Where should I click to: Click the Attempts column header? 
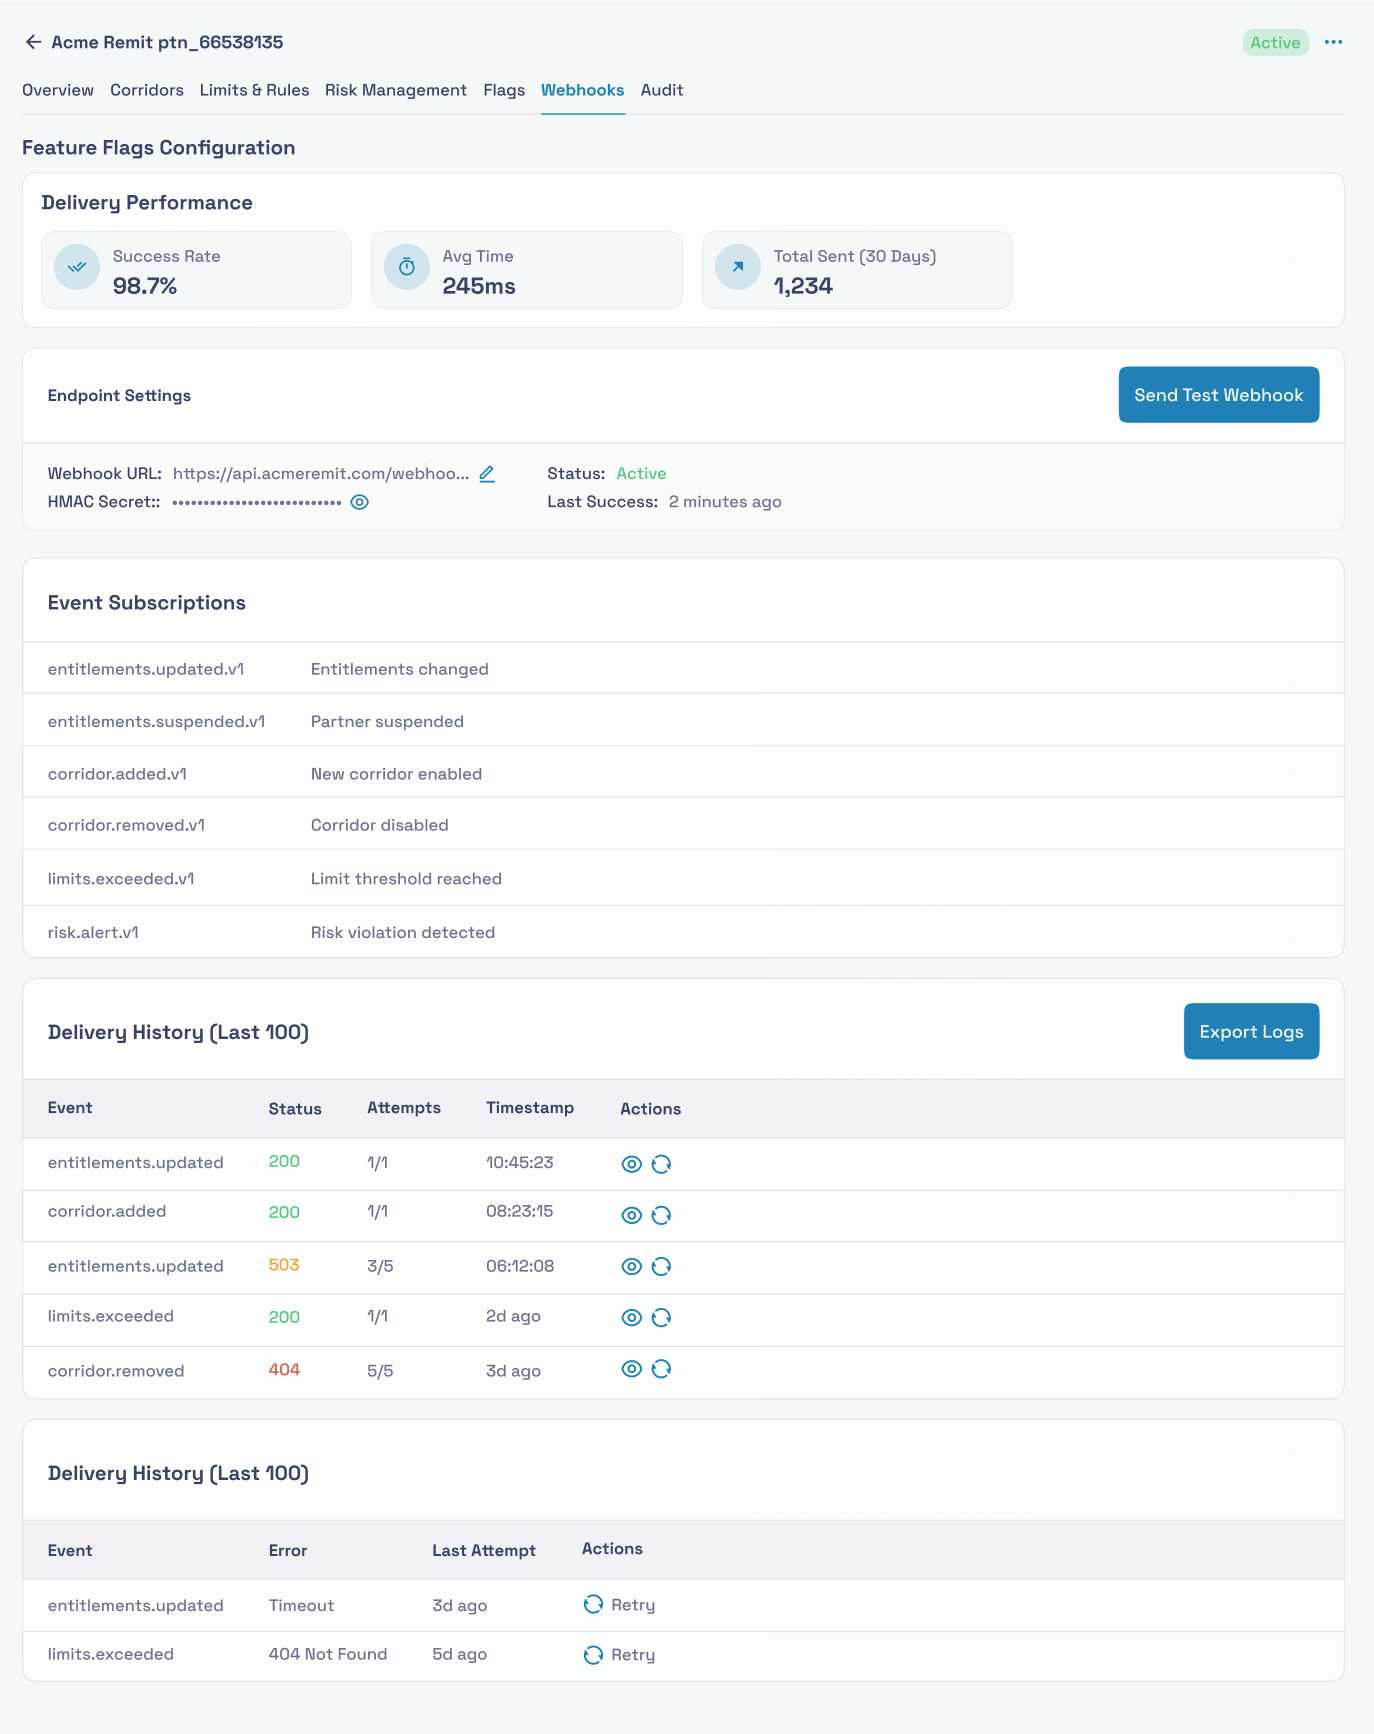[404, 1108]
